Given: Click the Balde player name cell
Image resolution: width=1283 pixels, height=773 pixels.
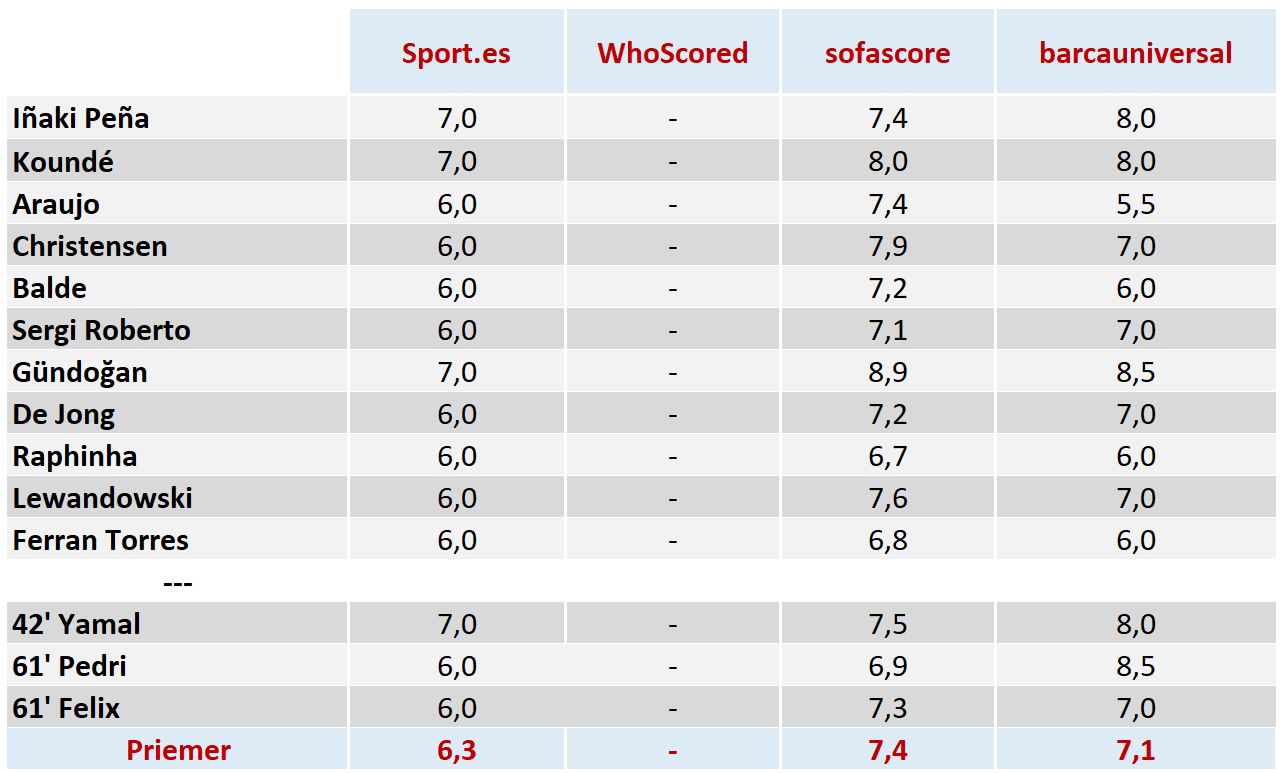Looking at the screenshot, I should tap(50, 288).
